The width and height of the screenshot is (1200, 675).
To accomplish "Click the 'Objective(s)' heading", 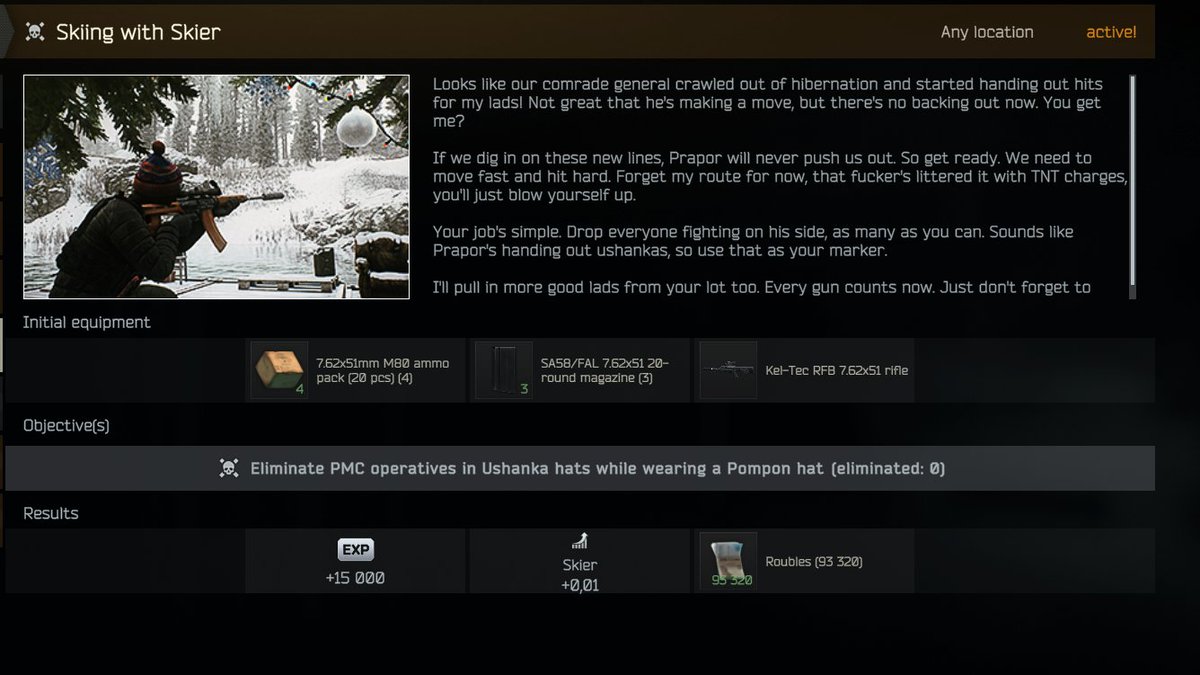I will pyautogui.click(x=66, y=425).
